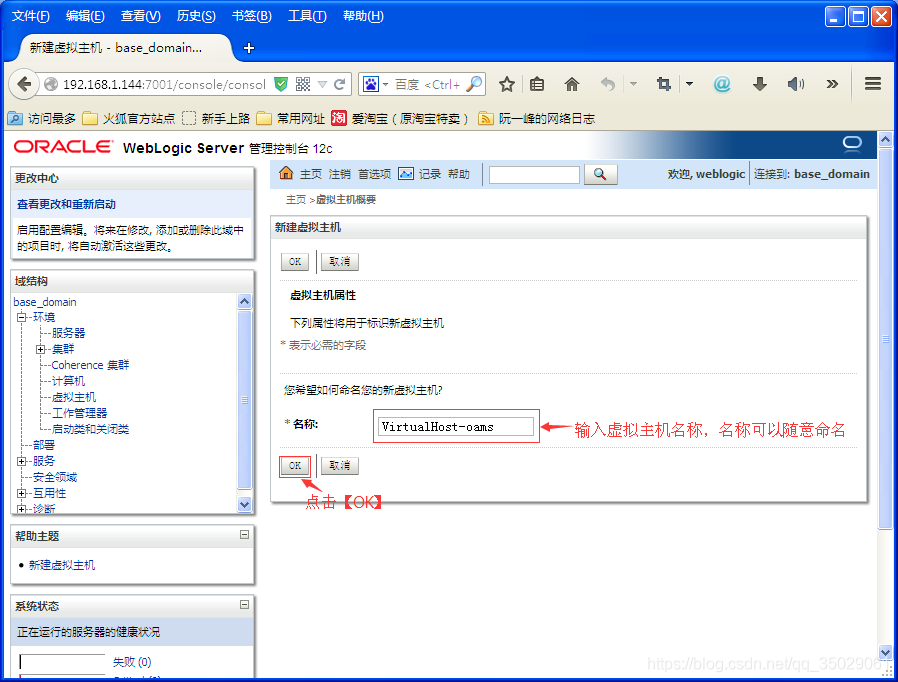This screenshot has height=682, width=898.
Task: Click the Baidu paw search engine icon
Action: [x=371, y=84]
